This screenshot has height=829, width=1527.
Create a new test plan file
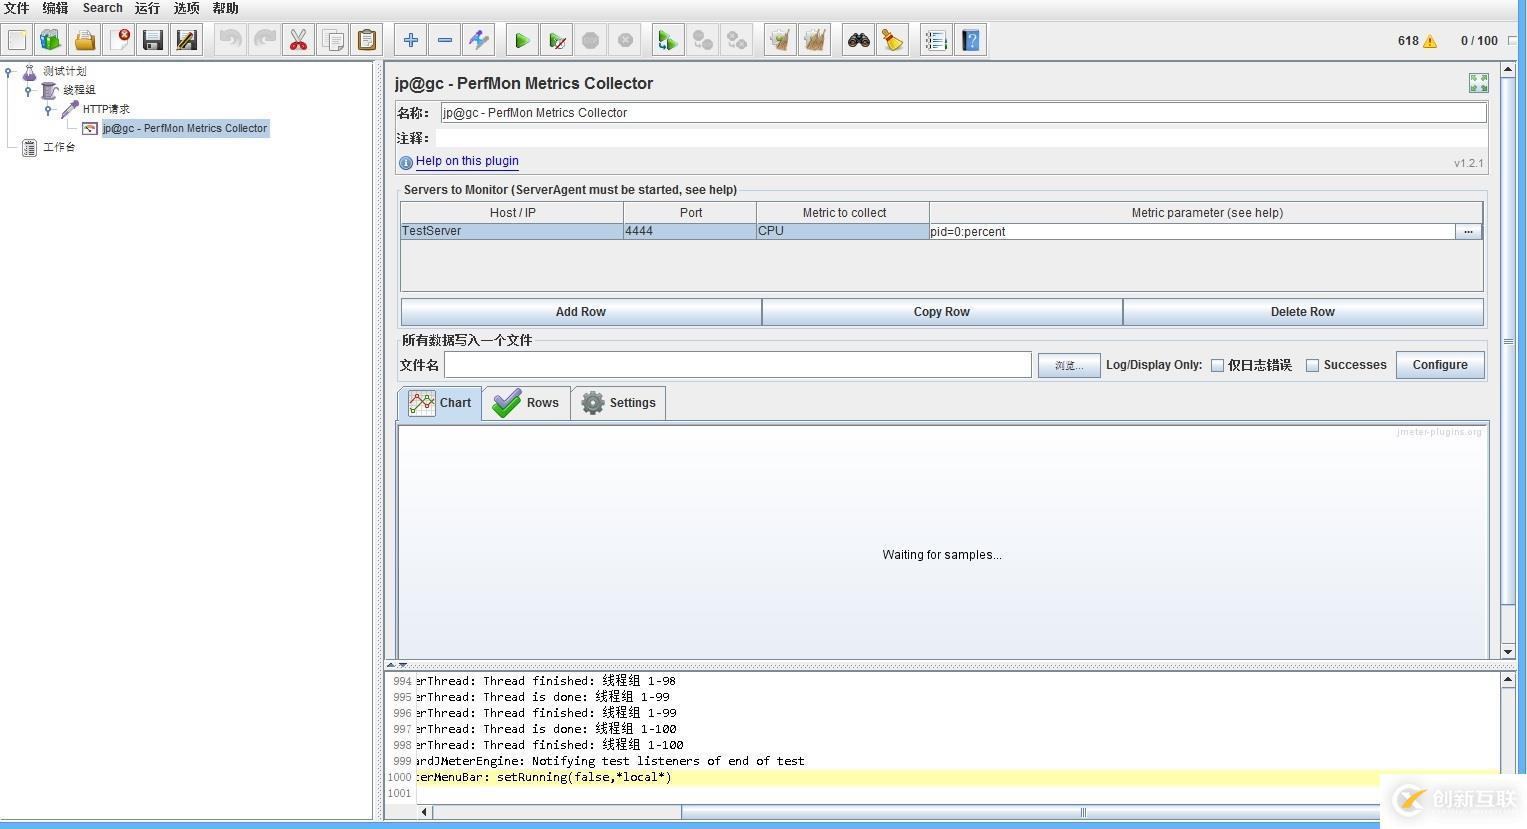tap(17, 40)
